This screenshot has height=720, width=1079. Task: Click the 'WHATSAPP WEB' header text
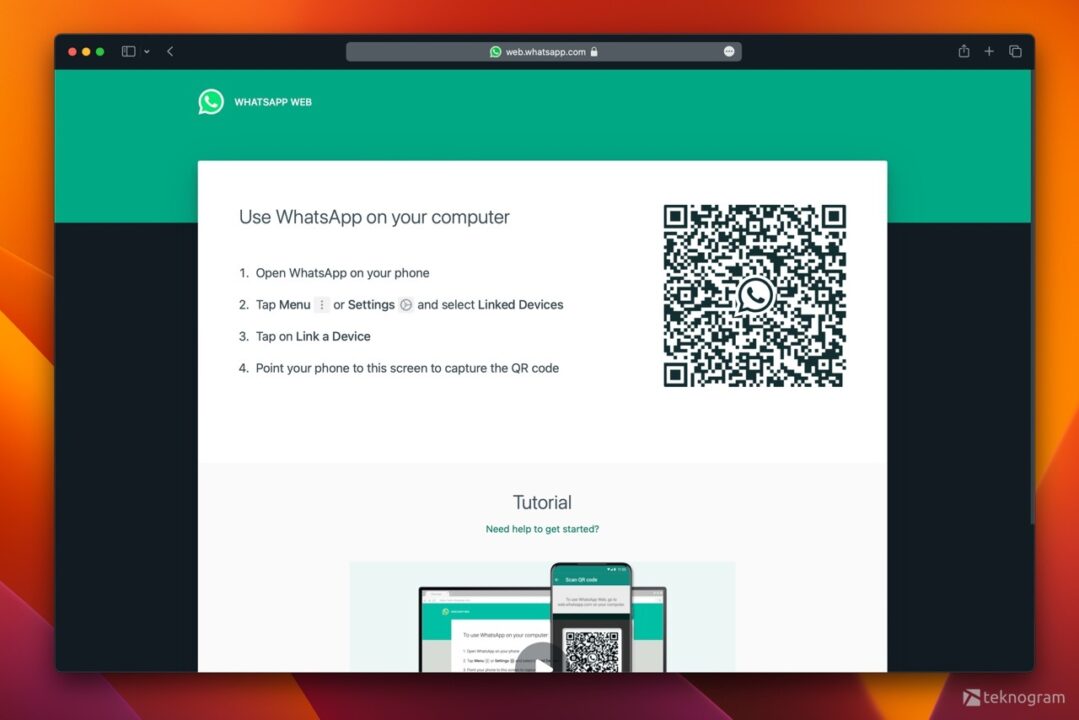point(273,102)
